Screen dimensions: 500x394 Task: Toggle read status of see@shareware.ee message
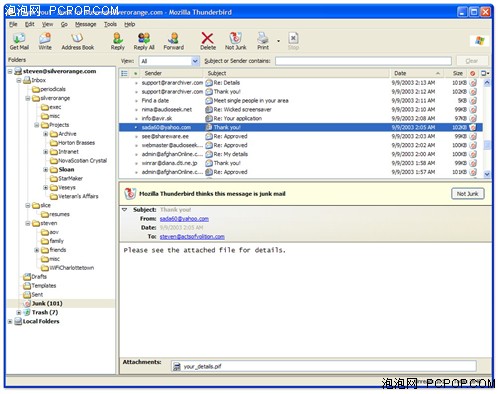(136, 137)
